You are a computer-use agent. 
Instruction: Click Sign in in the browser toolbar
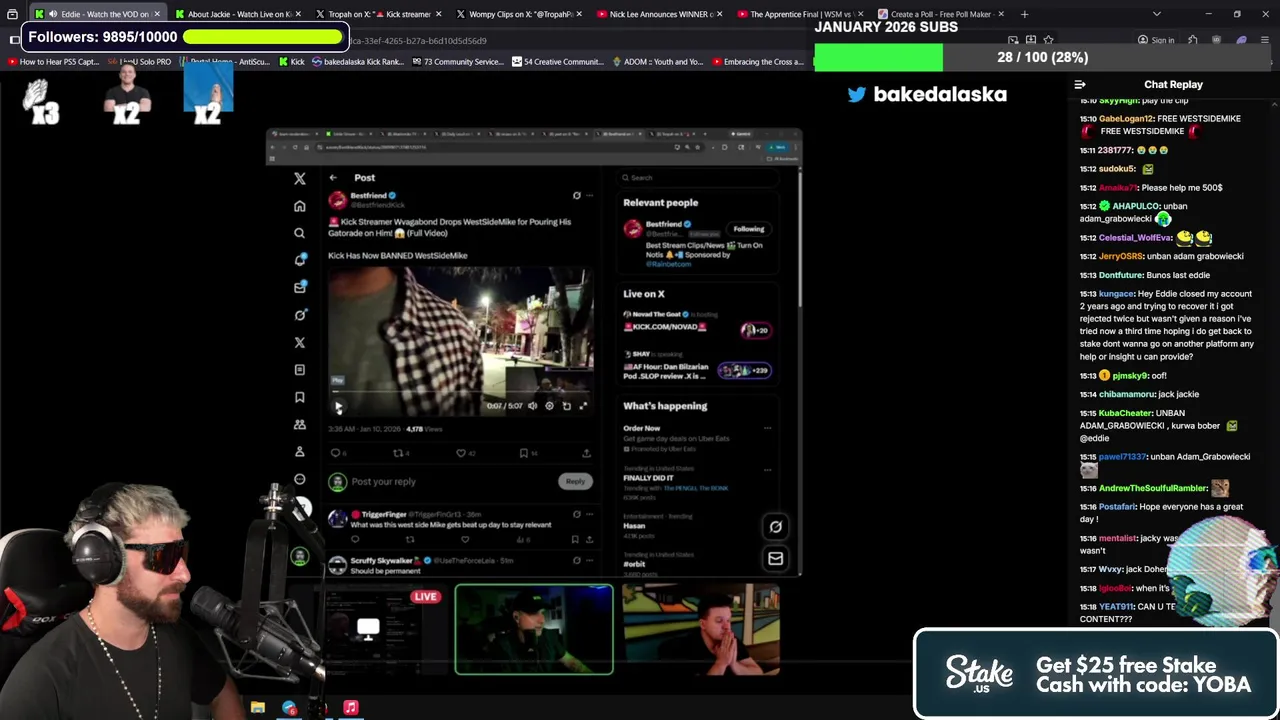[x=1156, y=41]
